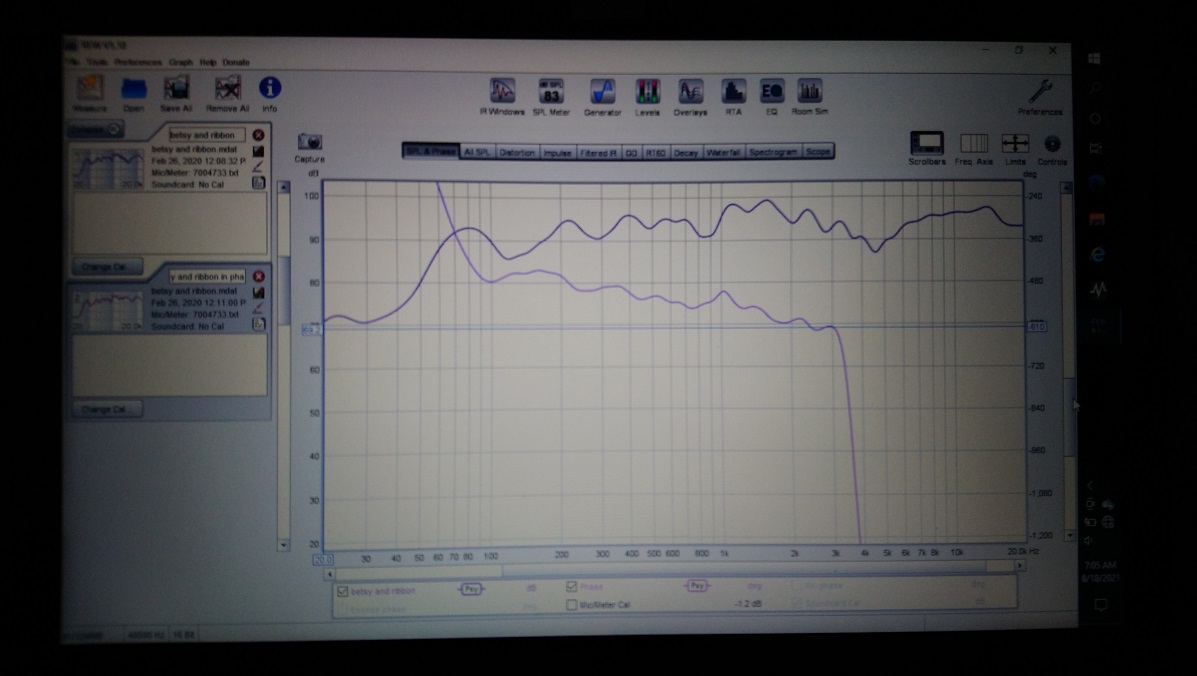
Task: Open the IR Windows settings
Action: (502, 97)
